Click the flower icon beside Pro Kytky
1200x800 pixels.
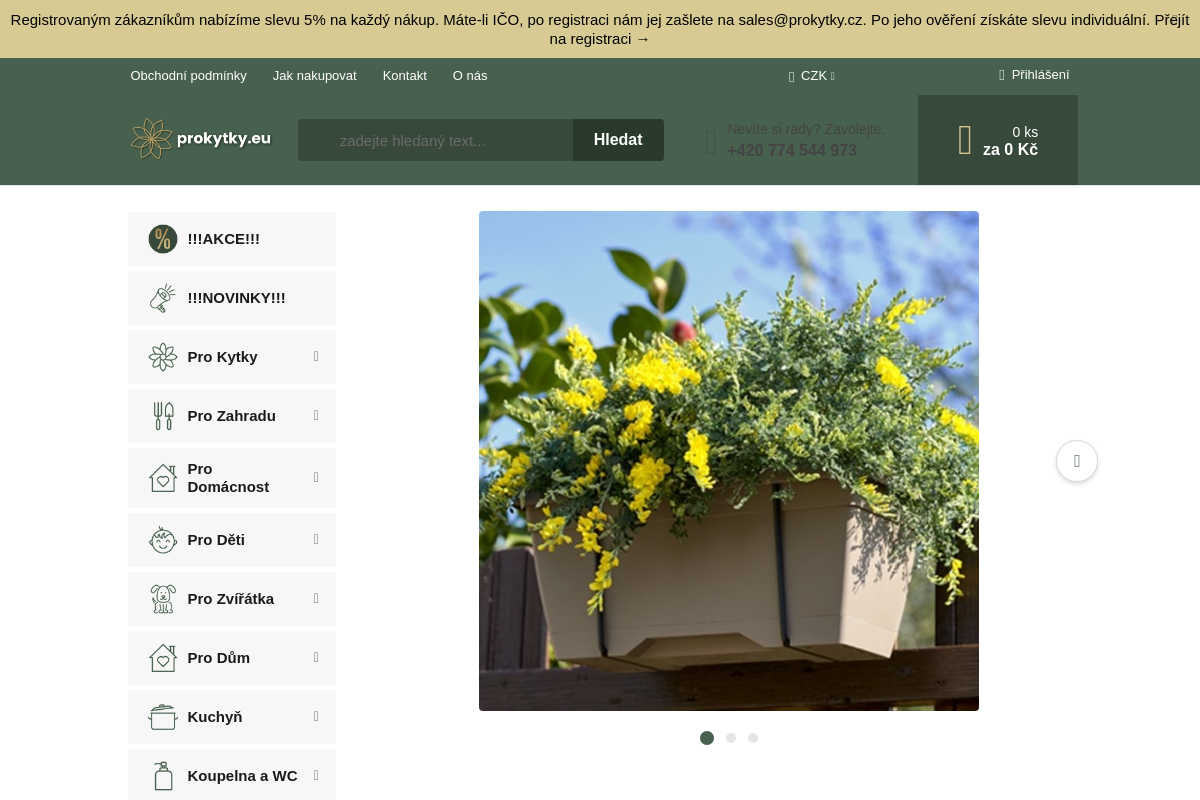(x=163, y=357)
